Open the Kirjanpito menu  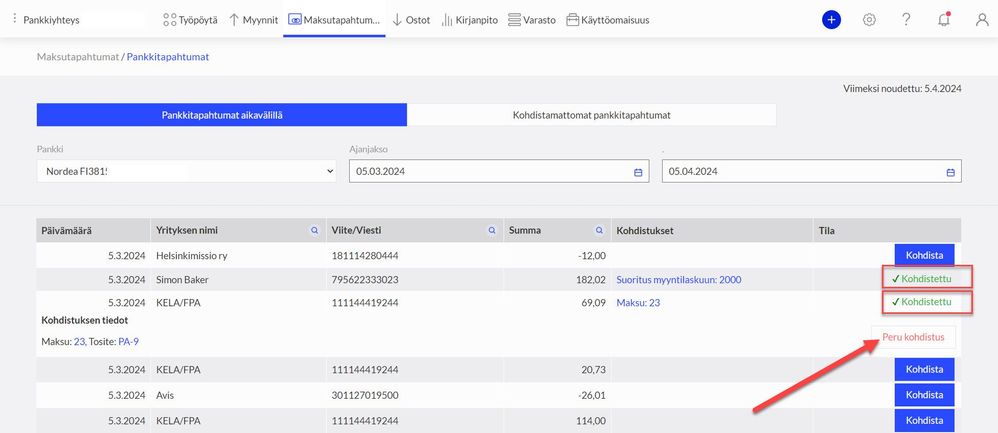tap(470, 20)
